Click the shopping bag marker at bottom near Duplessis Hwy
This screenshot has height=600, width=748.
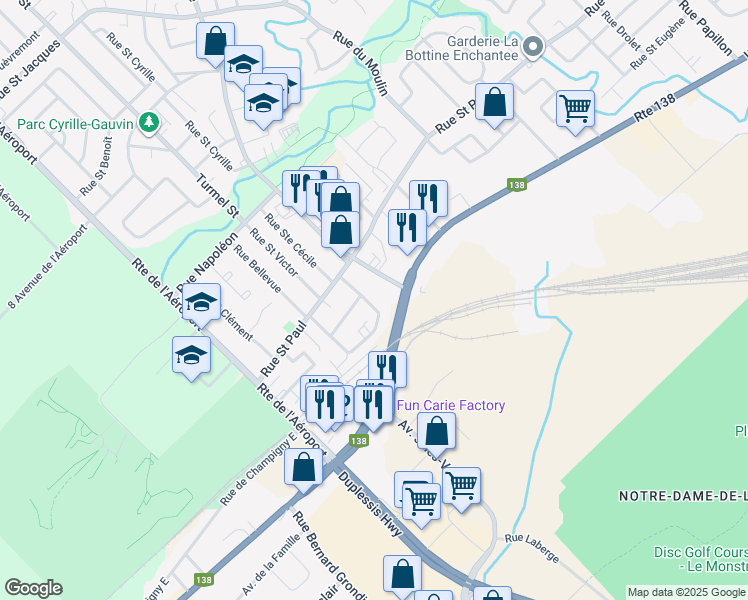402,576
